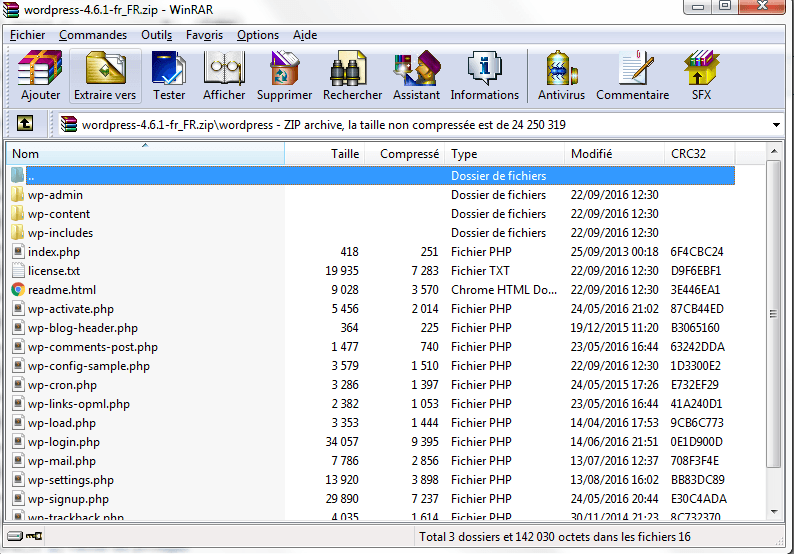
Task: Sort by the CRC32 column header
Action: click(x=699, y=153)
